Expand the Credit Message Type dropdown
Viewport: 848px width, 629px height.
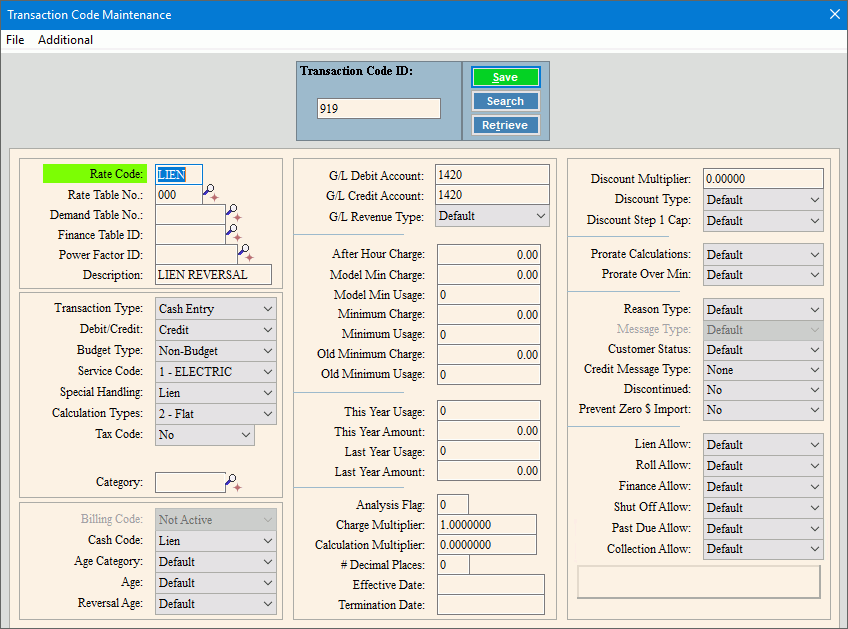click(763, 370)
